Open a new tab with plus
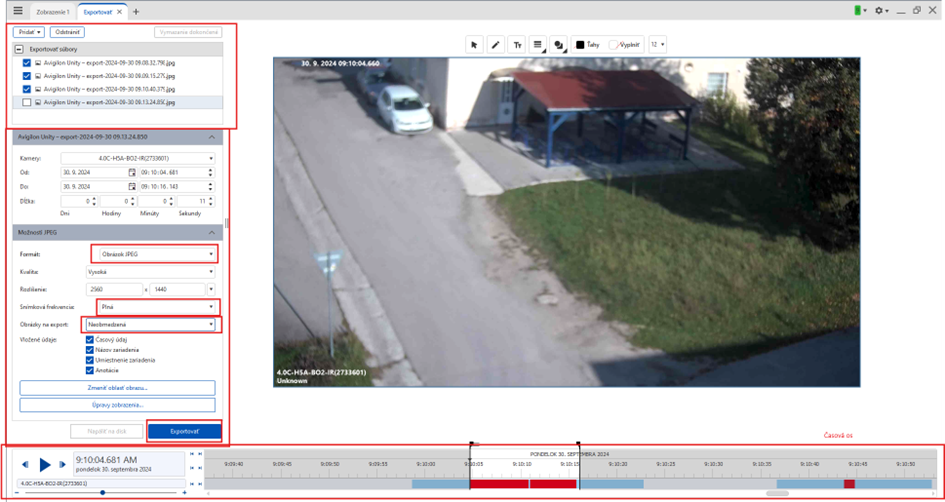Screen dimensions: 945x502 click(136, 12)
